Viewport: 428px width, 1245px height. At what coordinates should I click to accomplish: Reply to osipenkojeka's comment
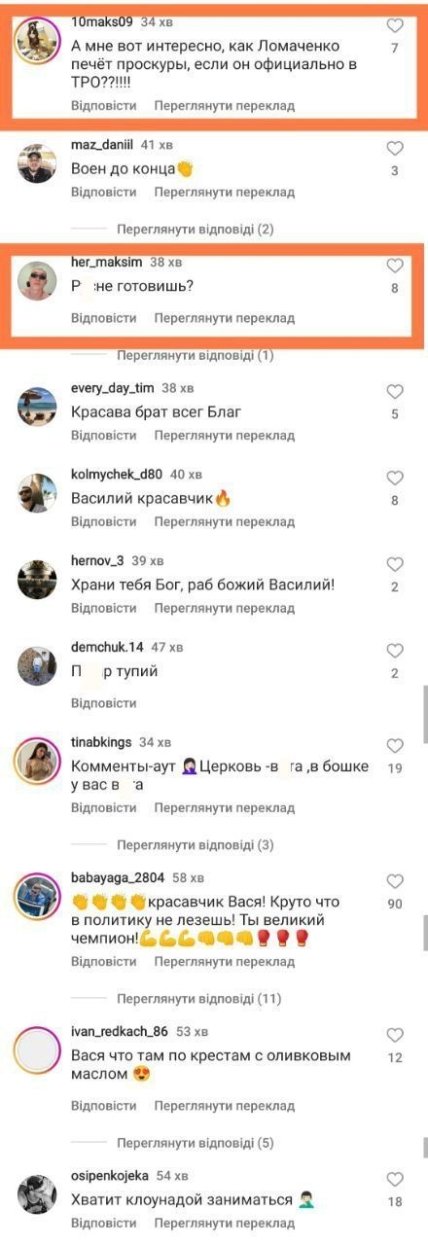pyautogui.click(x=104, y=1223)
